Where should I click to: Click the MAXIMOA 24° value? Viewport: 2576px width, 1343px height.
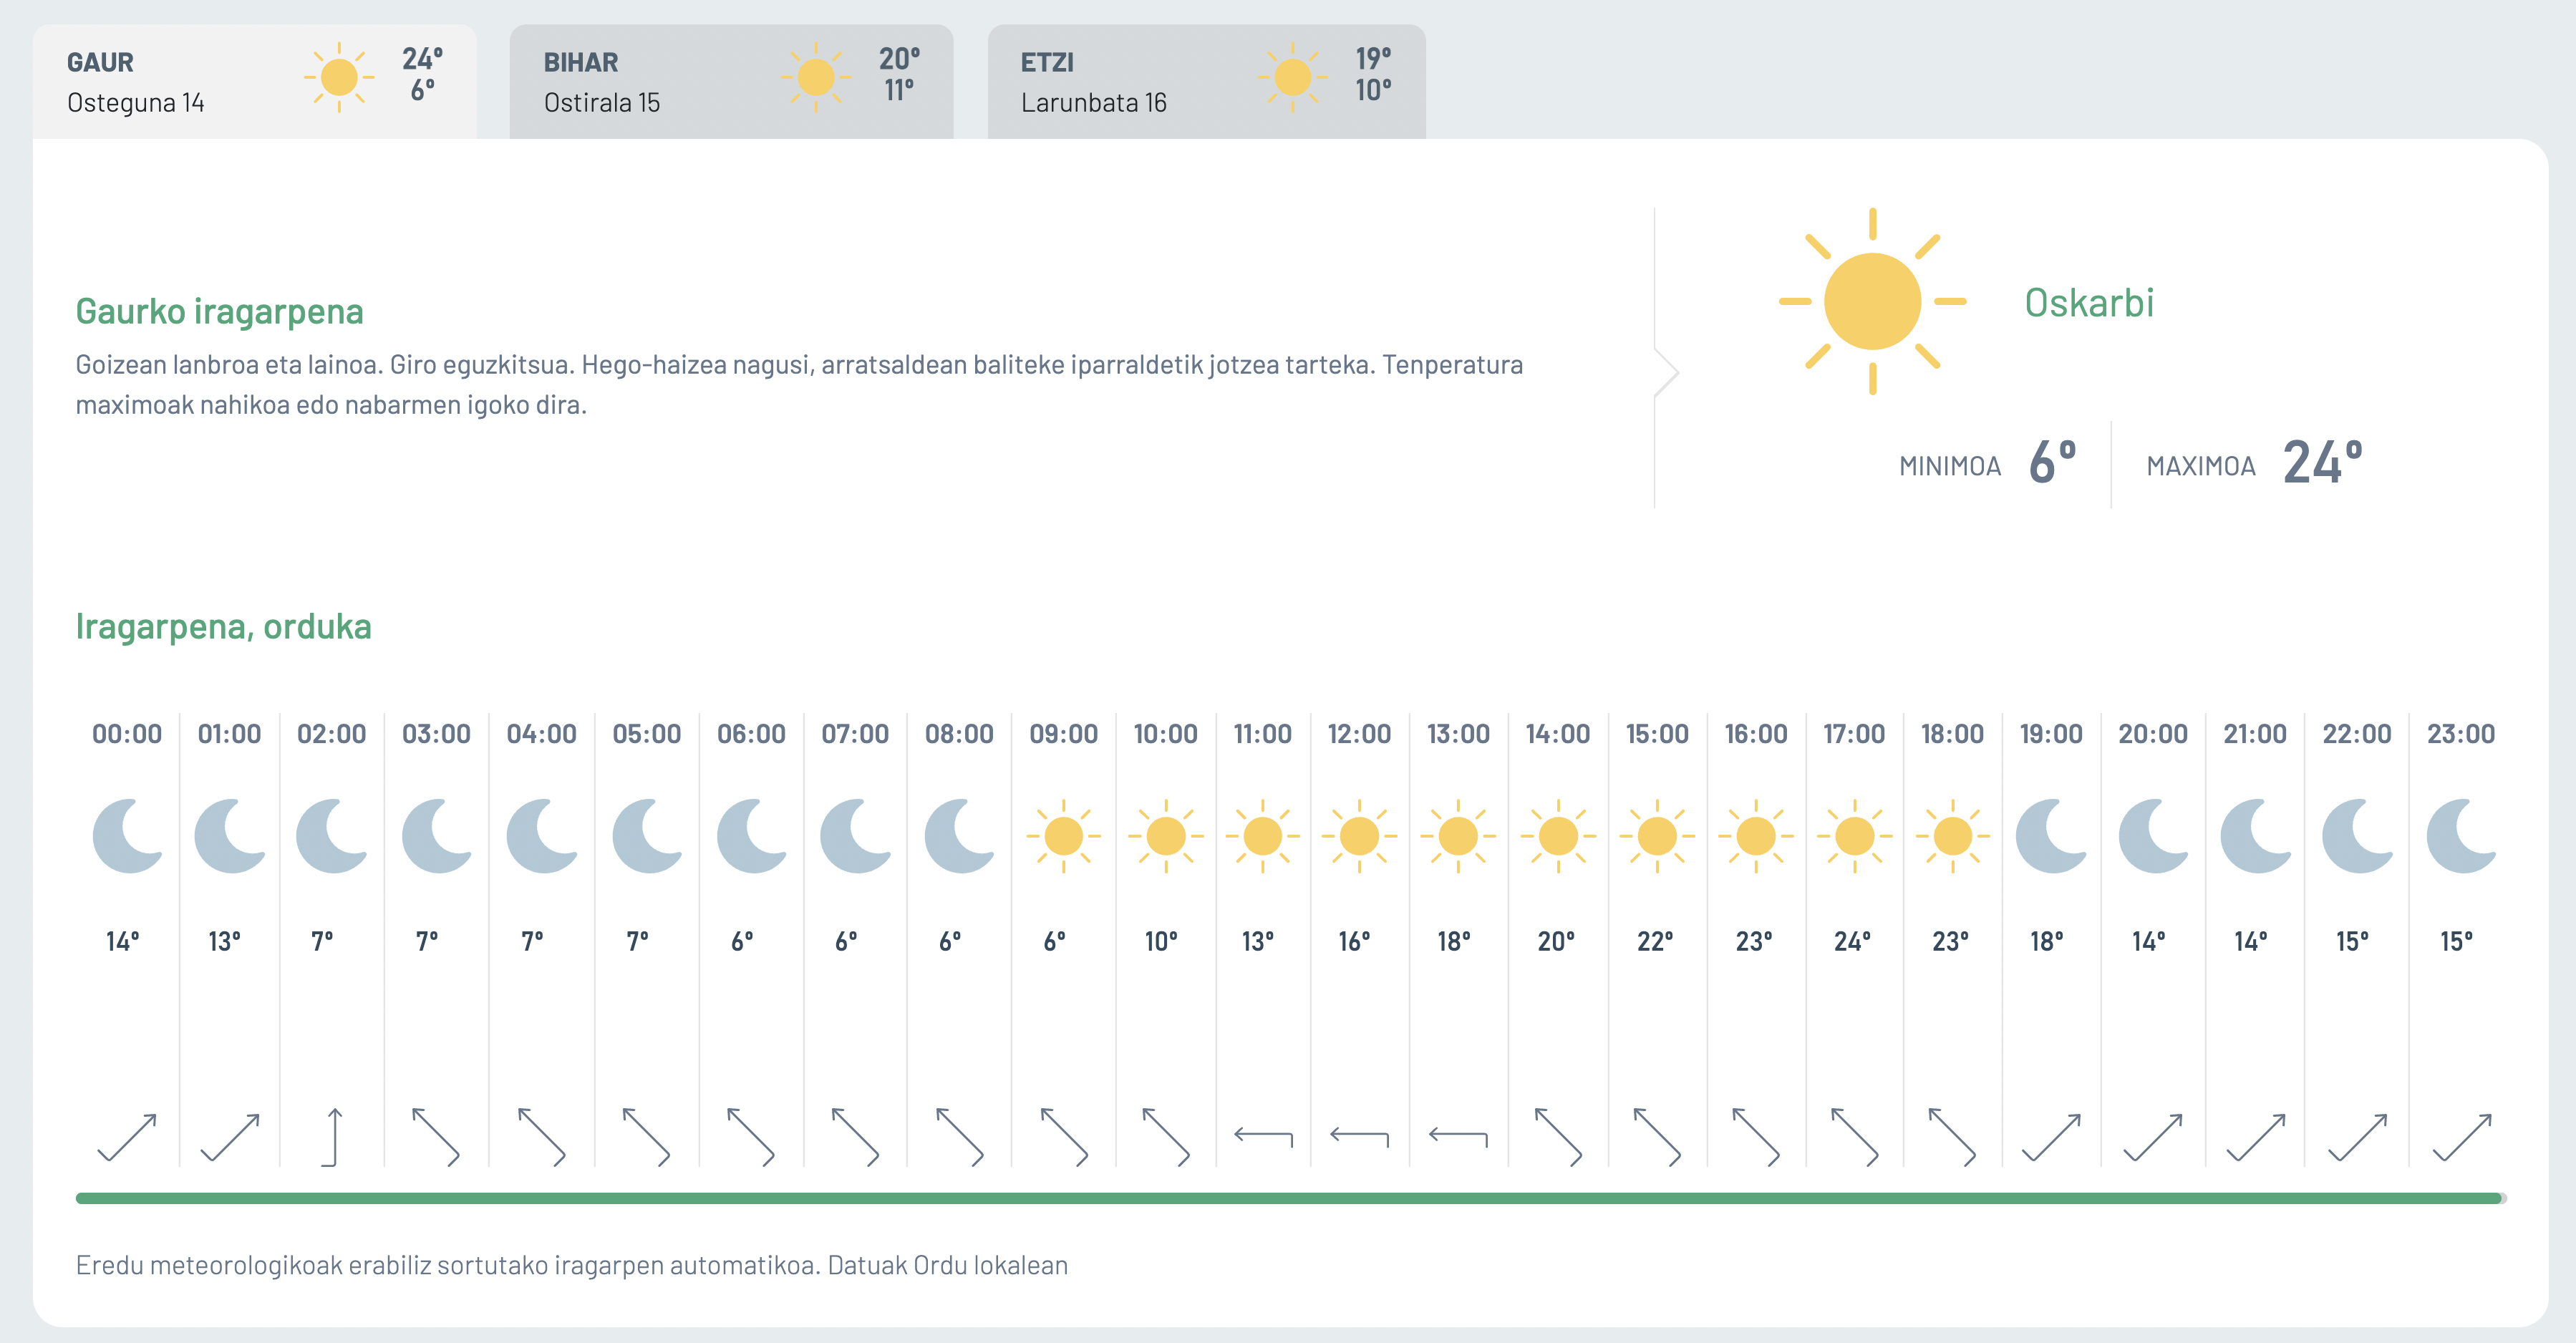click(x=2322, y=463)
